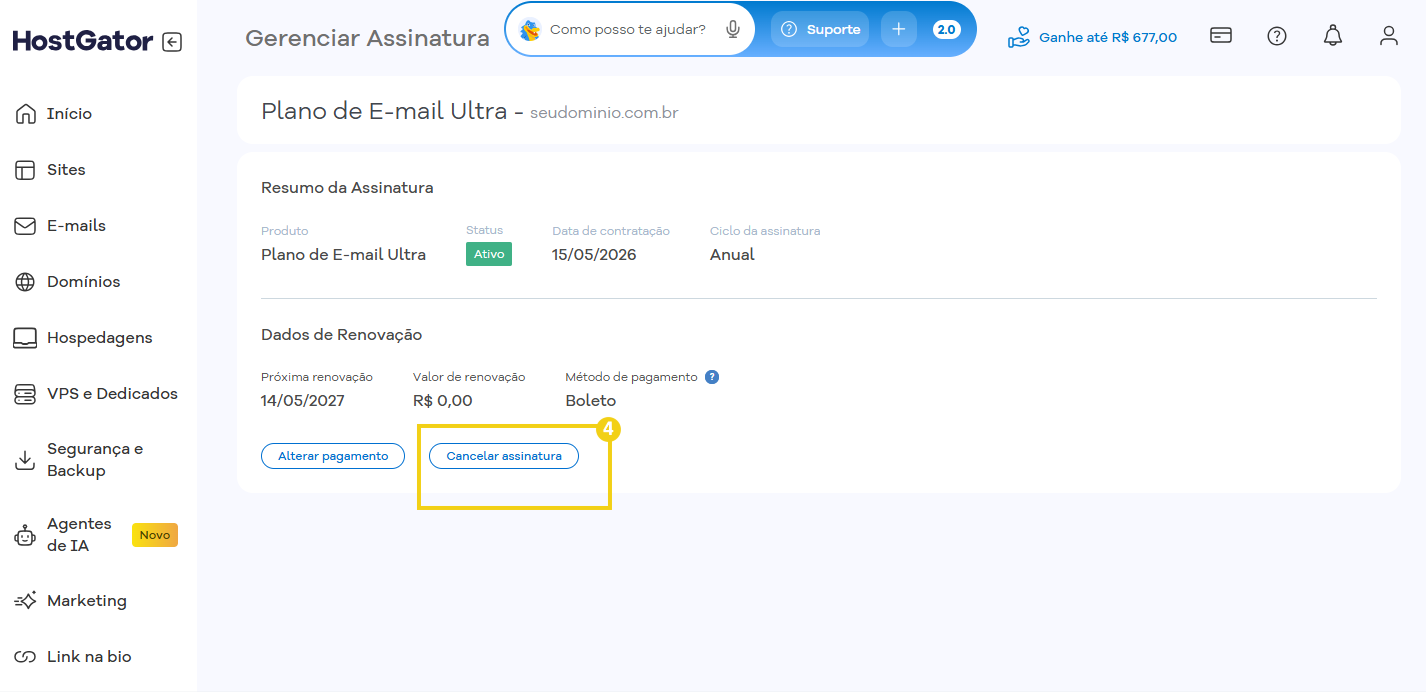
Task: Click the Plano de E-mail Ultra heading
Action: (x=384, y=111)
